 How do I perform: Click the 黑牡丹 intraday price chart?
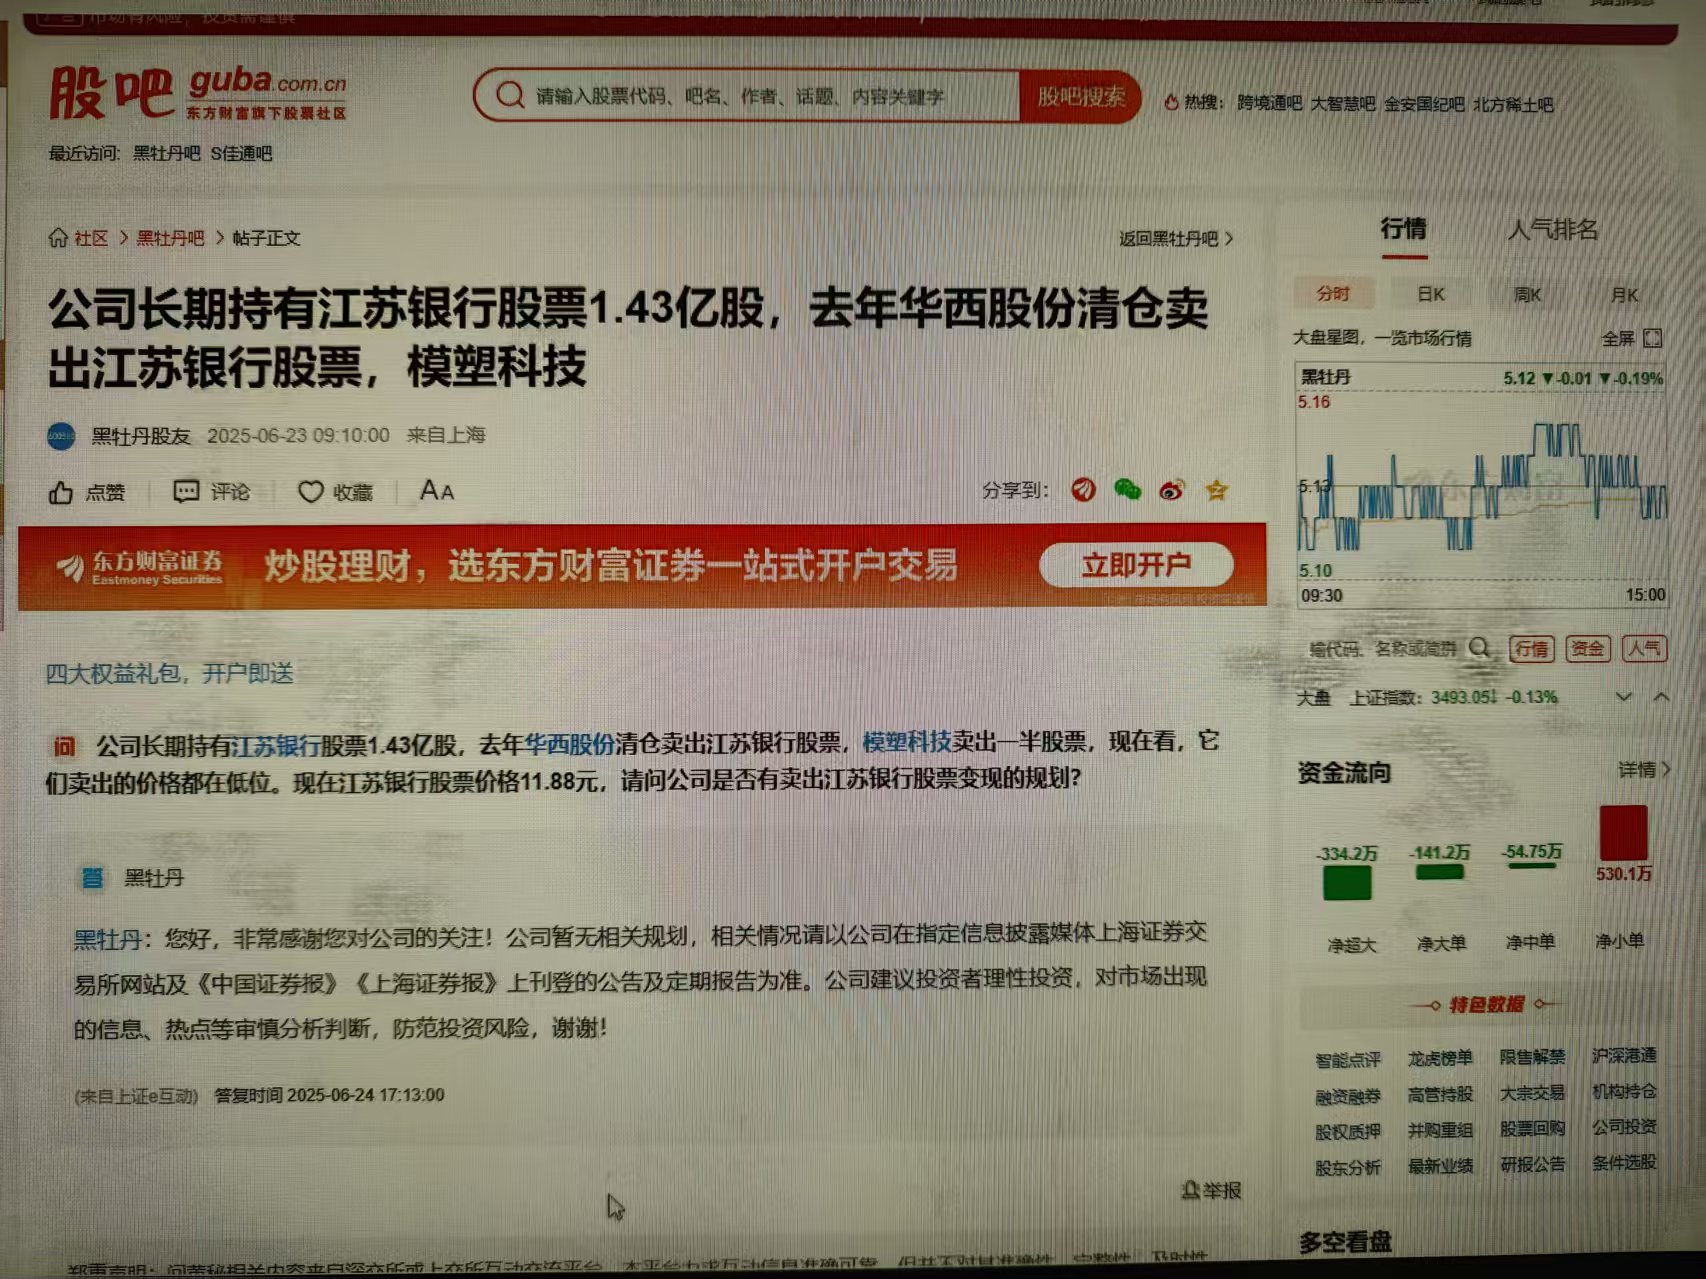point(1481,486)
